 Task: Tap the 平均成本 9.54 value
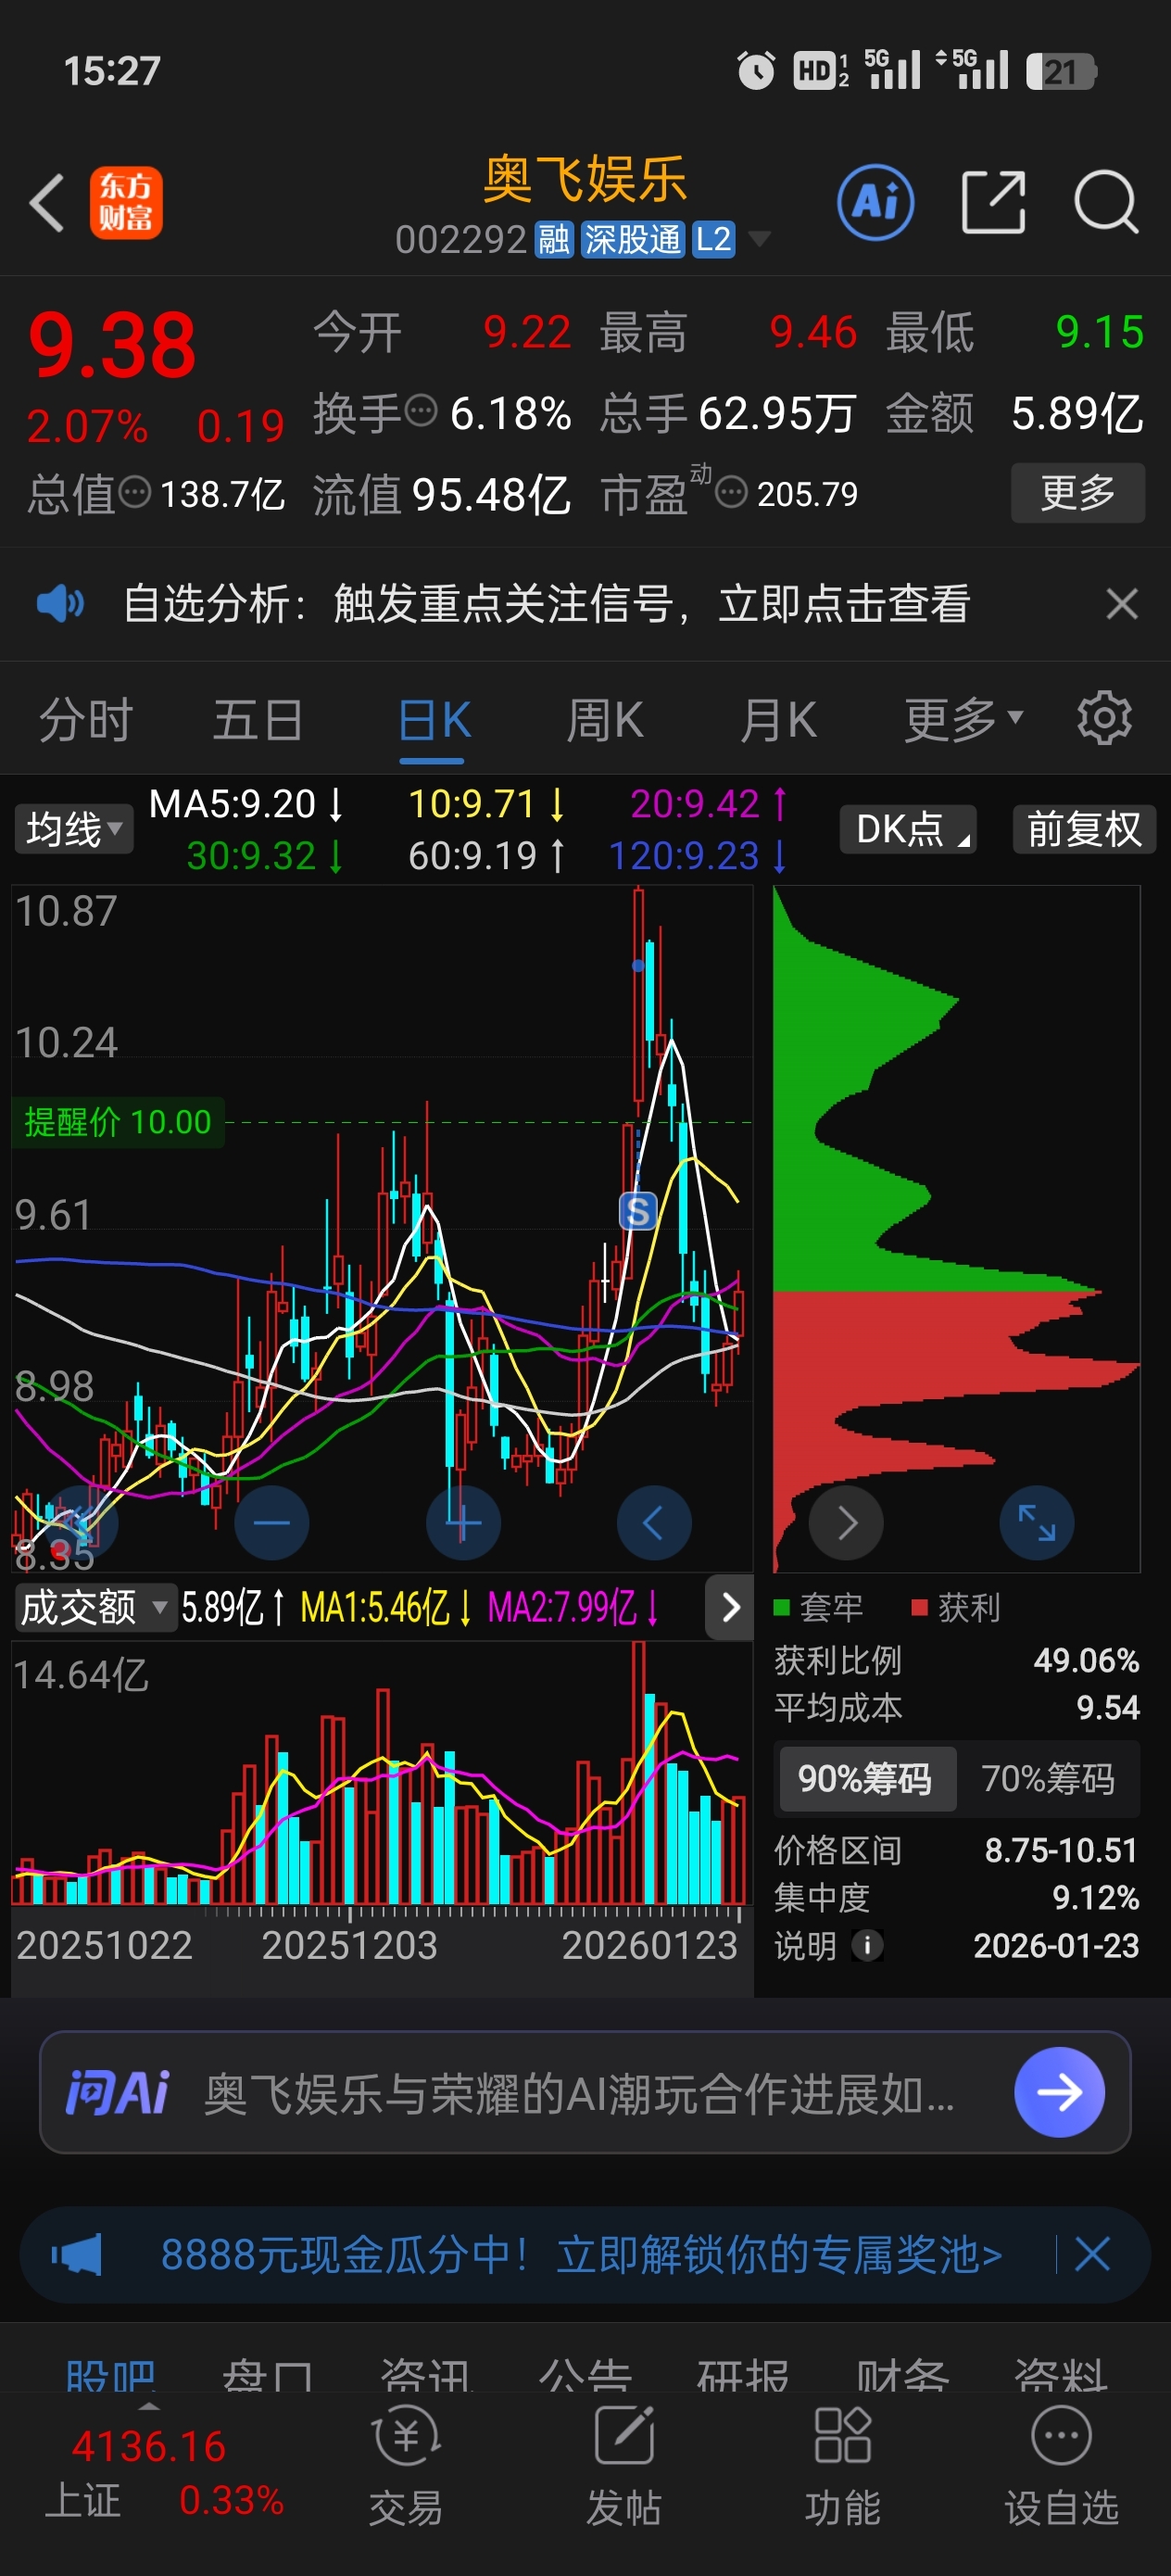click(x=1108, y=1707)
